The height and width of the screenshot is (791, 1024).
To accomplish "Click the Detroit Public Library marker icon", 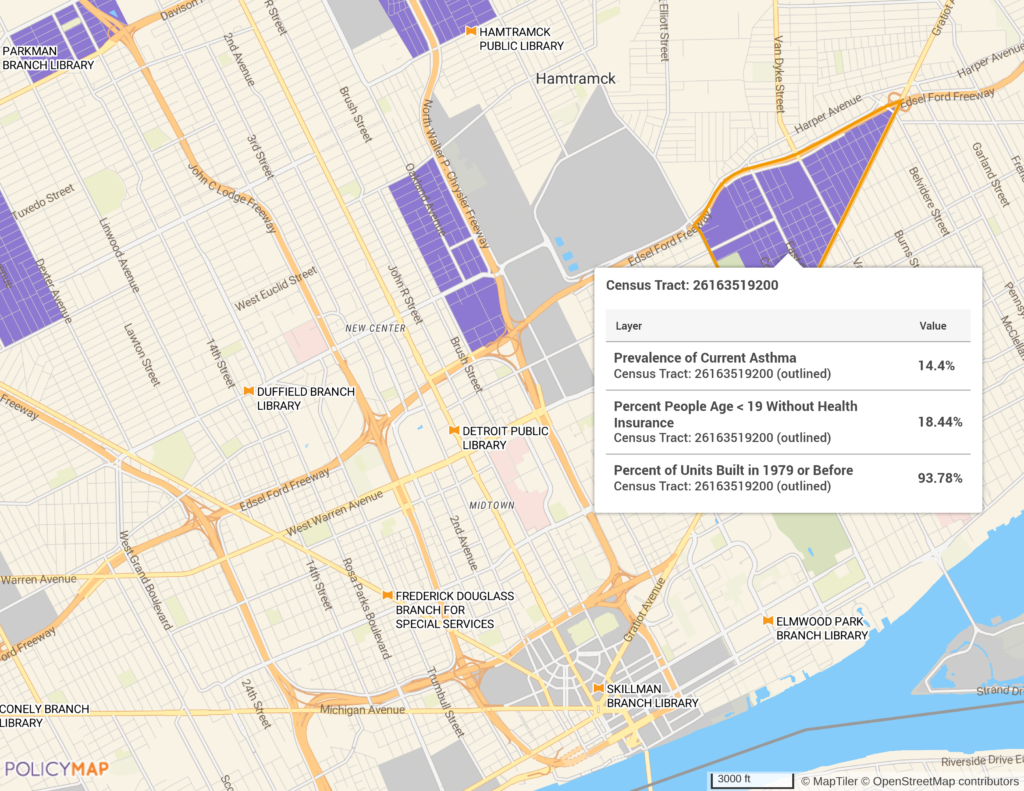I will [x=453, y=430].
